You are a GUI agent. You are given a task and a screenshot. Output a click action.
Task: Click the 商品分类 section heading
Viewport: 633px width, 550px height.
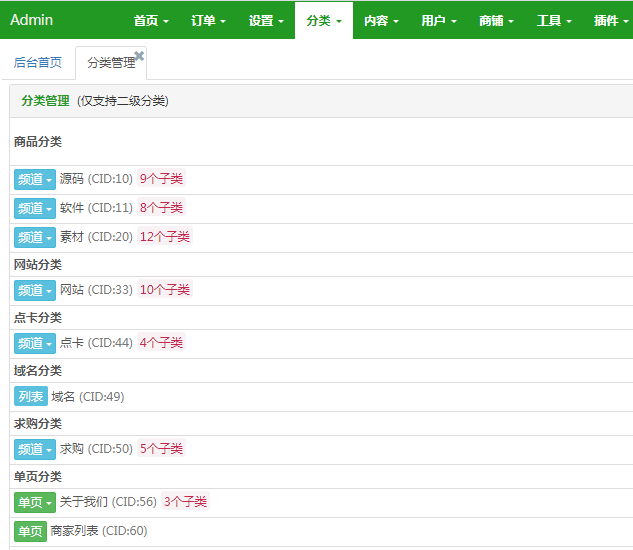(38, 142)
